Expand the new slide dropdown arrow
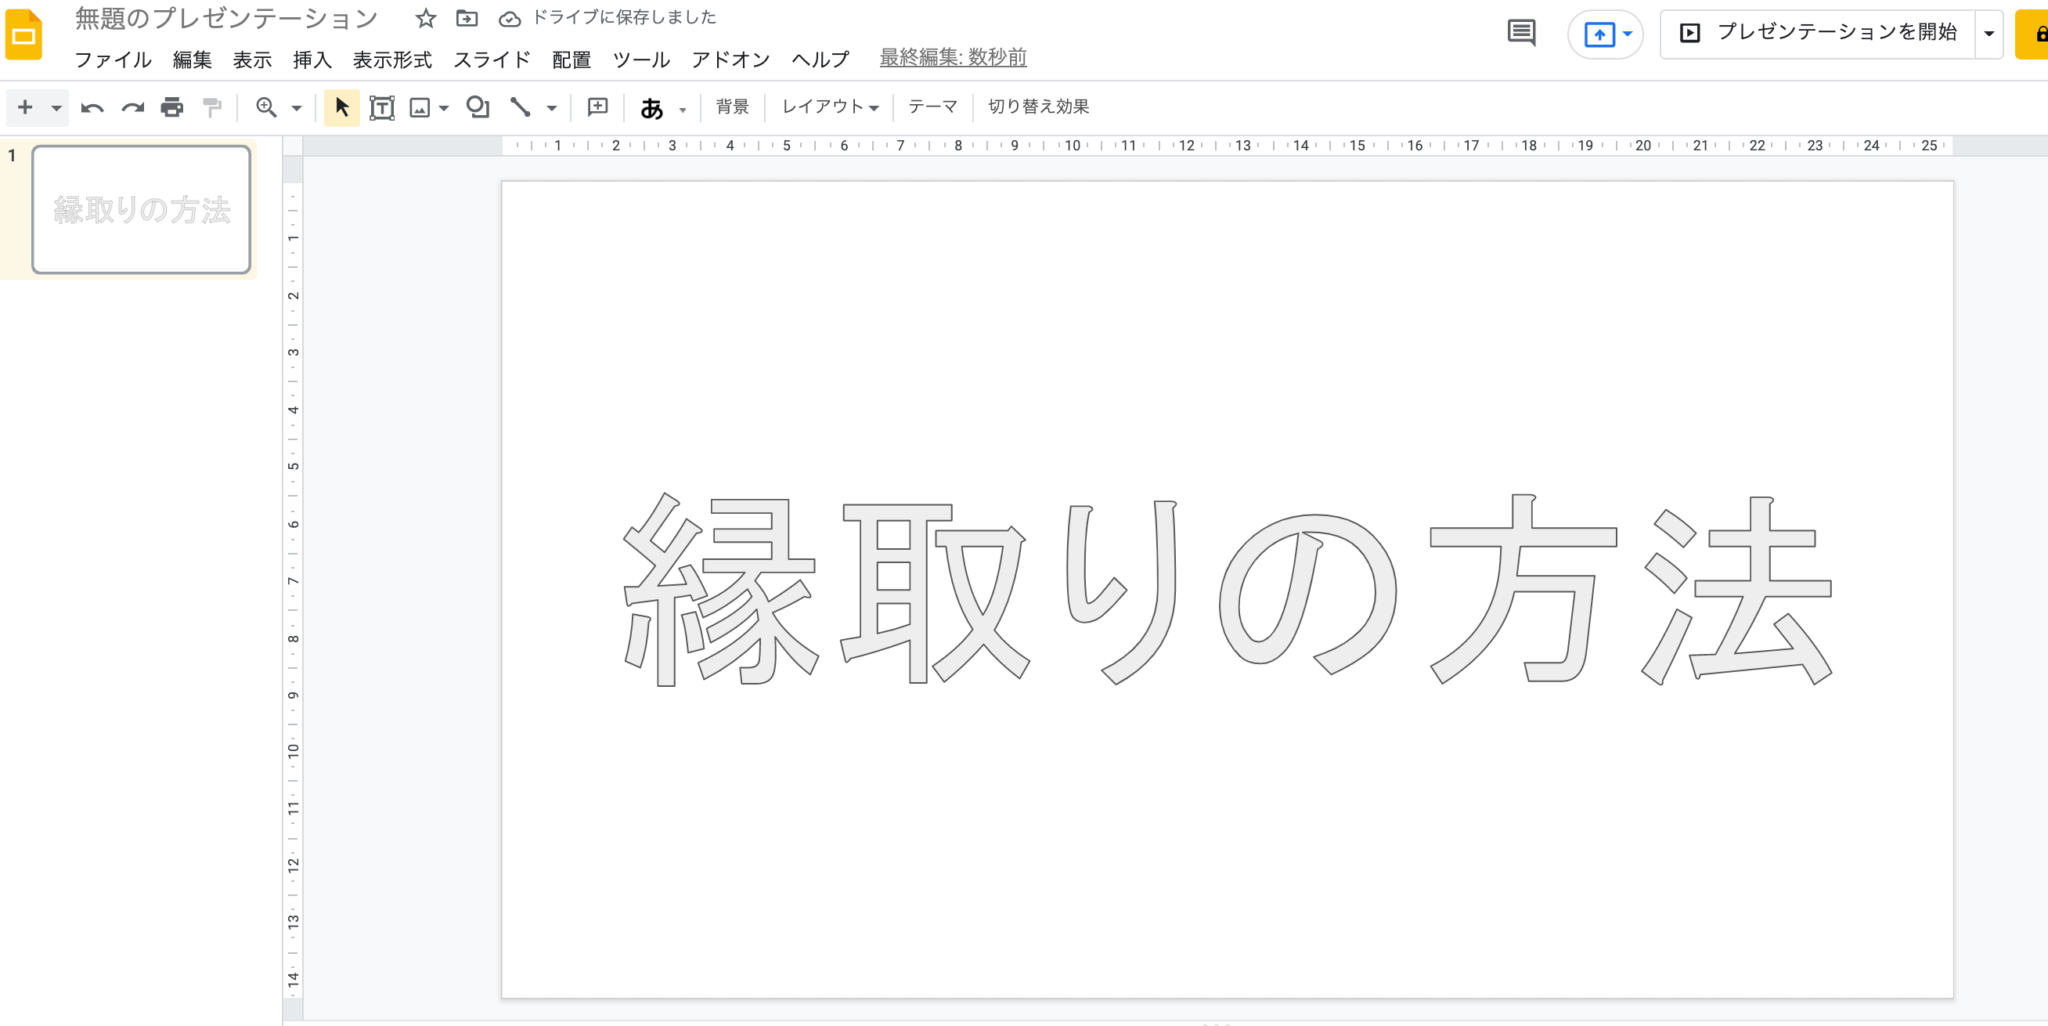The width and height of the screenshot is (2048, 1026). (56, 108)
